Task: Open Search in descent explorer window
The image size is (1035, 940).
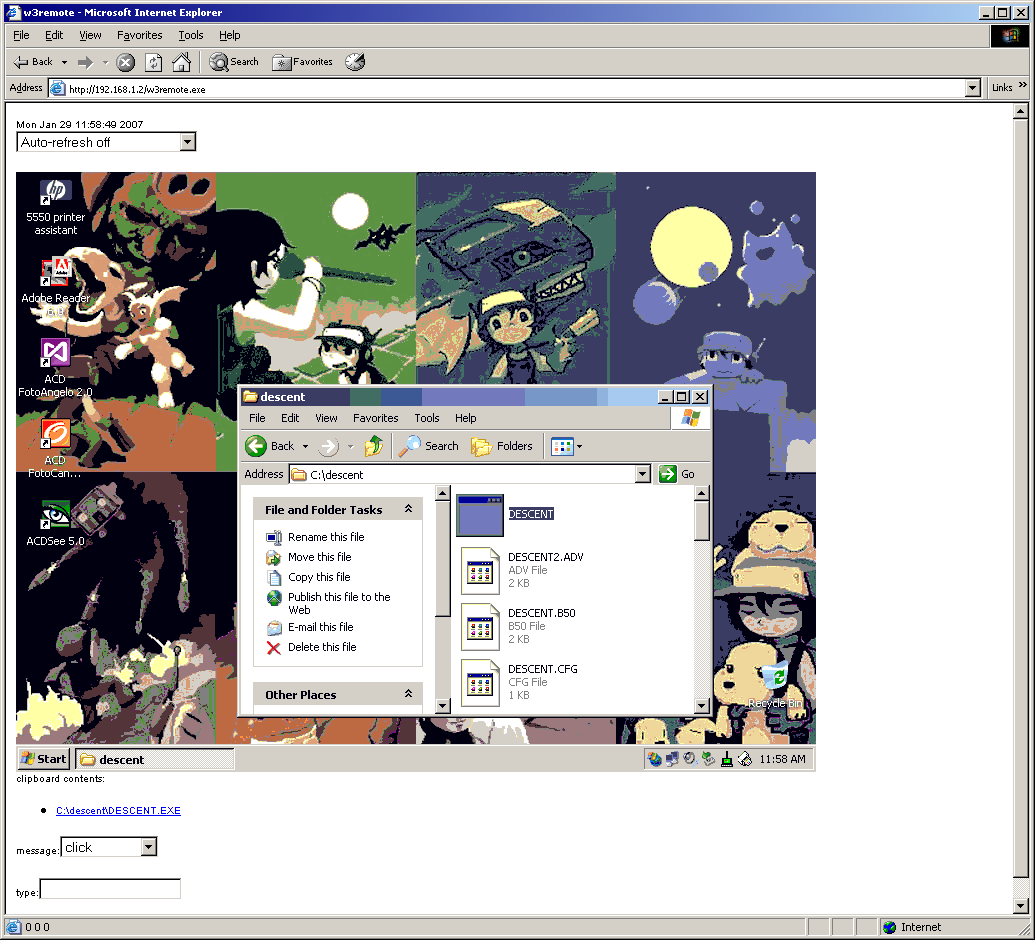Action: [x=428, y=446]
